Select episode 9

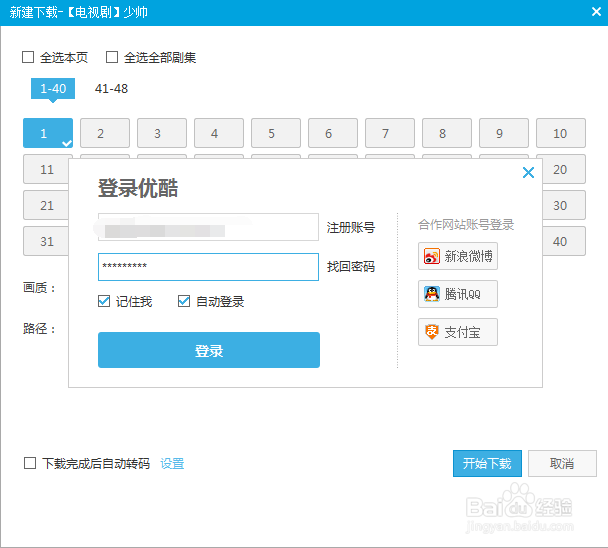tap(504, 133)
